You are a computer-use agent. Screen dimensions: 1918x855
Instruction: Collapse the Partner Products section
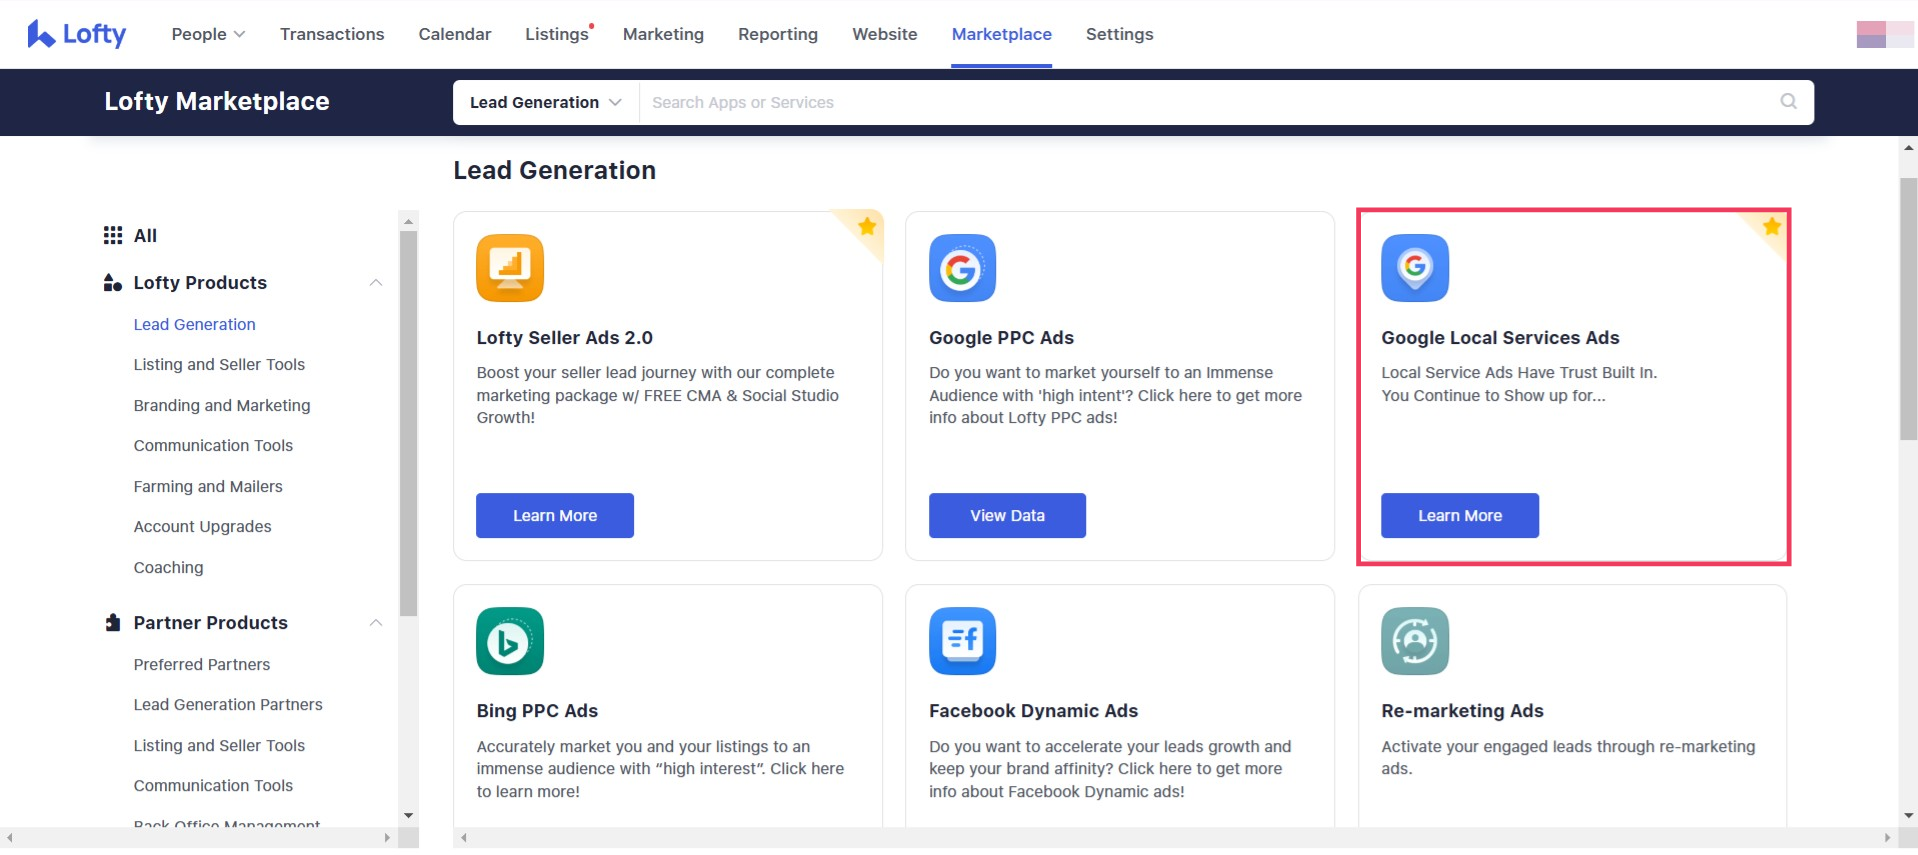coord(376,623)
